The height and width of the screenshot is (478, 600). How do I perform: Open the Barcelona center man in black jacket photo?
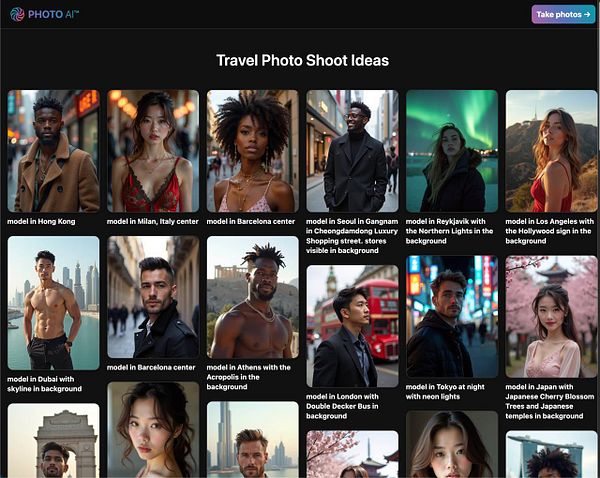(x=153, y=297)
